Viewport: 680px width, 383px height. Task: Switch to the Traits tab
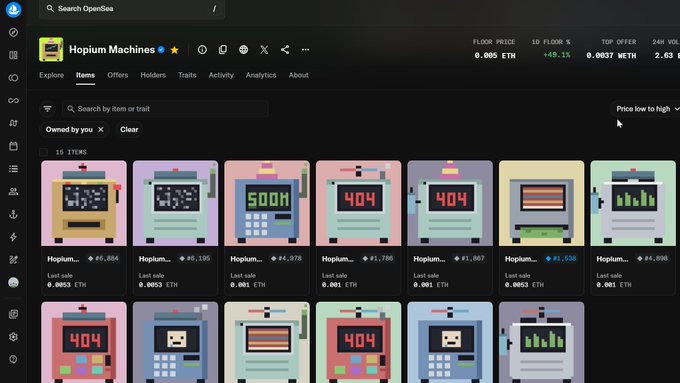pos(187,75)
